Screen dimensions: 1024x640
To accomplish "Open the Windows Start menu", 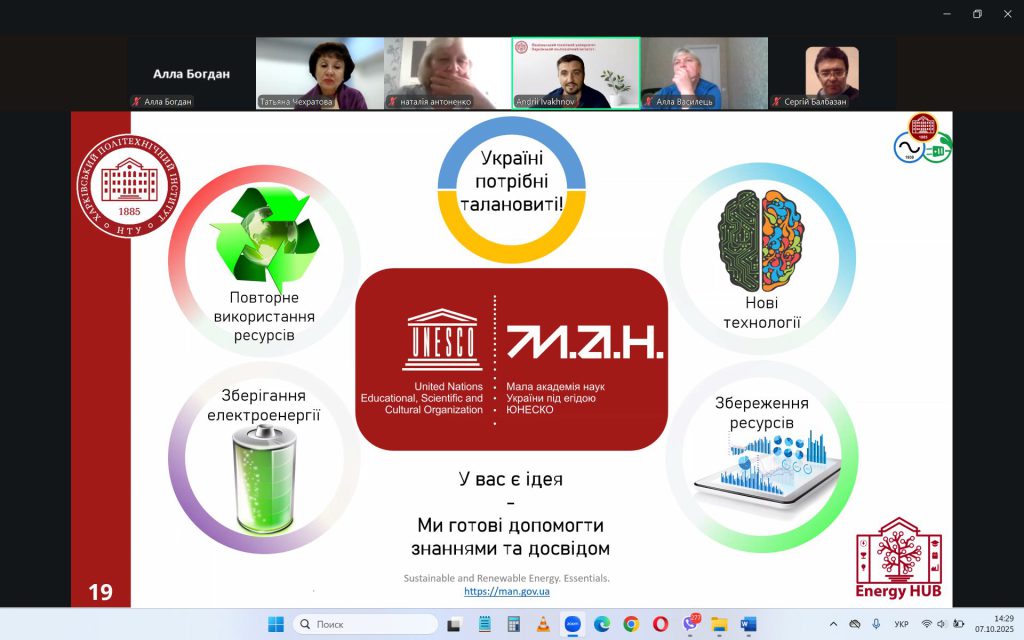I will 276,624.
